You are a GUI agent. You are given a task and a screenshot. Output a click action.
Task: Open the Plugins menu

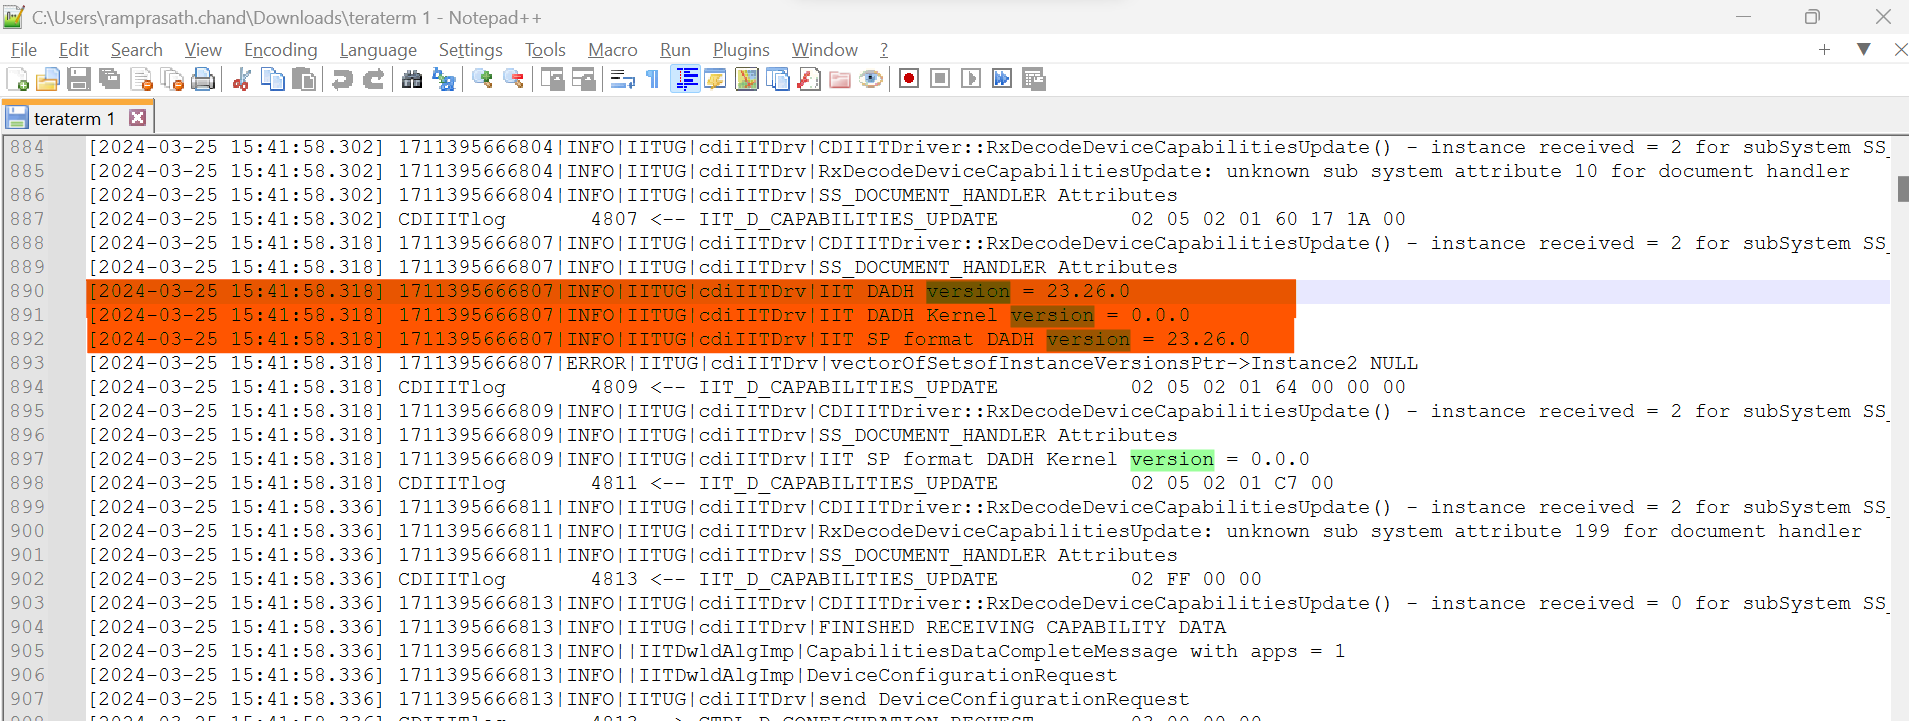[x=741, y=49]
